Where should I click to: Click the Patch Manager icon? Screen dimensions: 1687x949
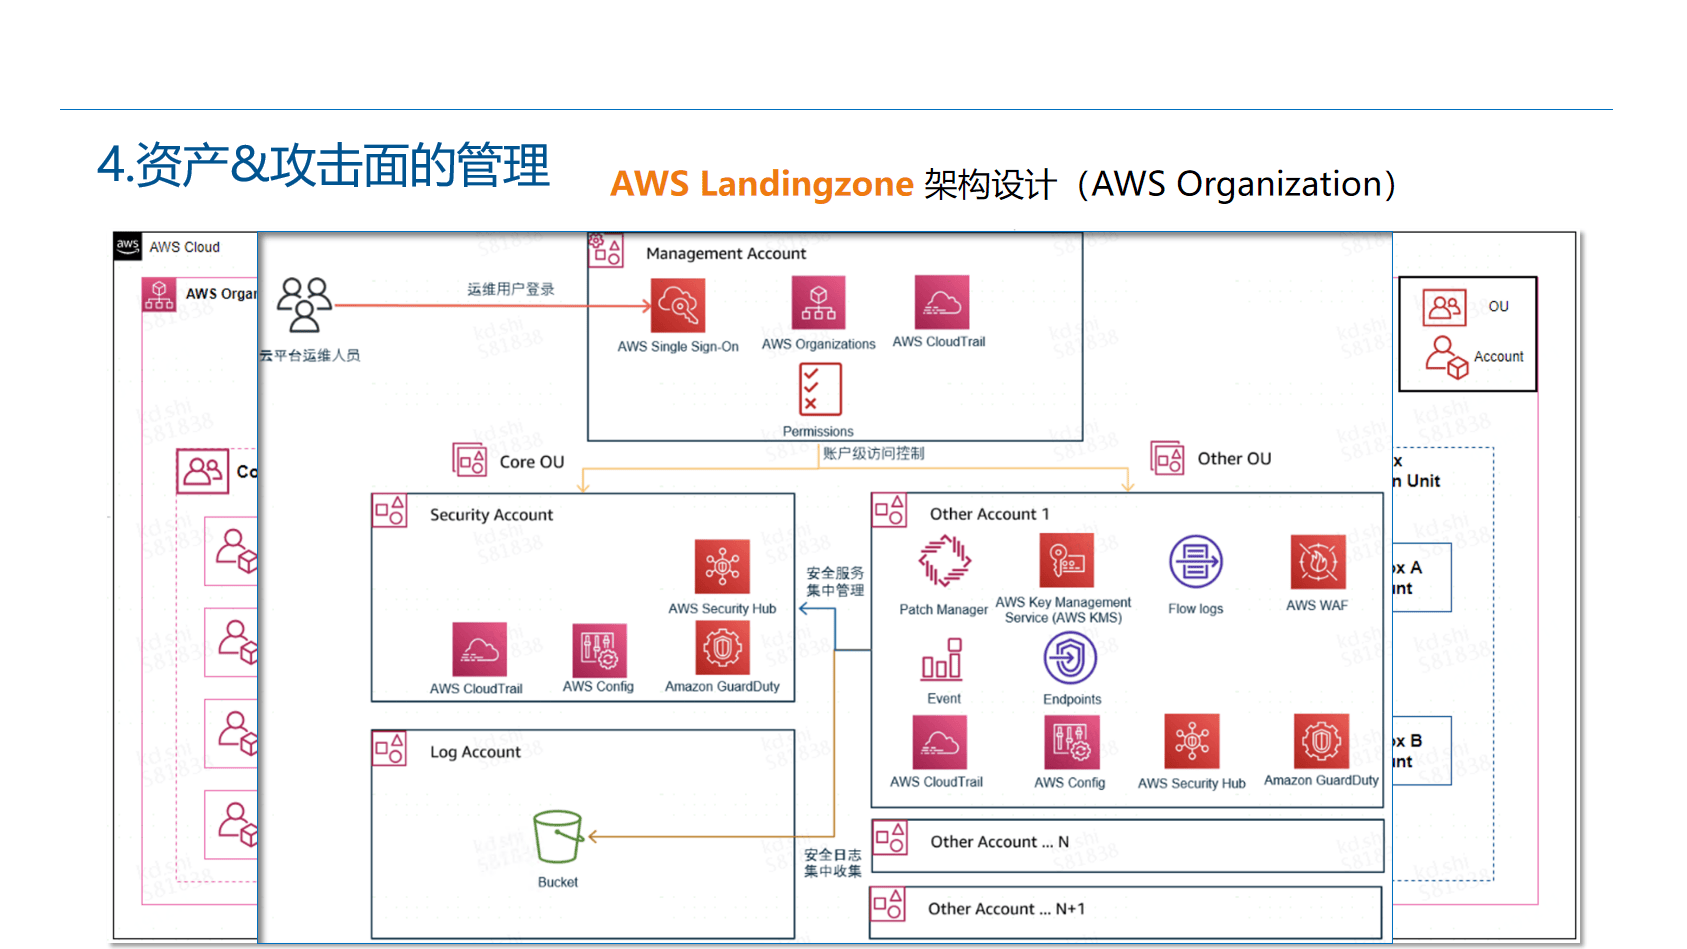tap(944, 561)
